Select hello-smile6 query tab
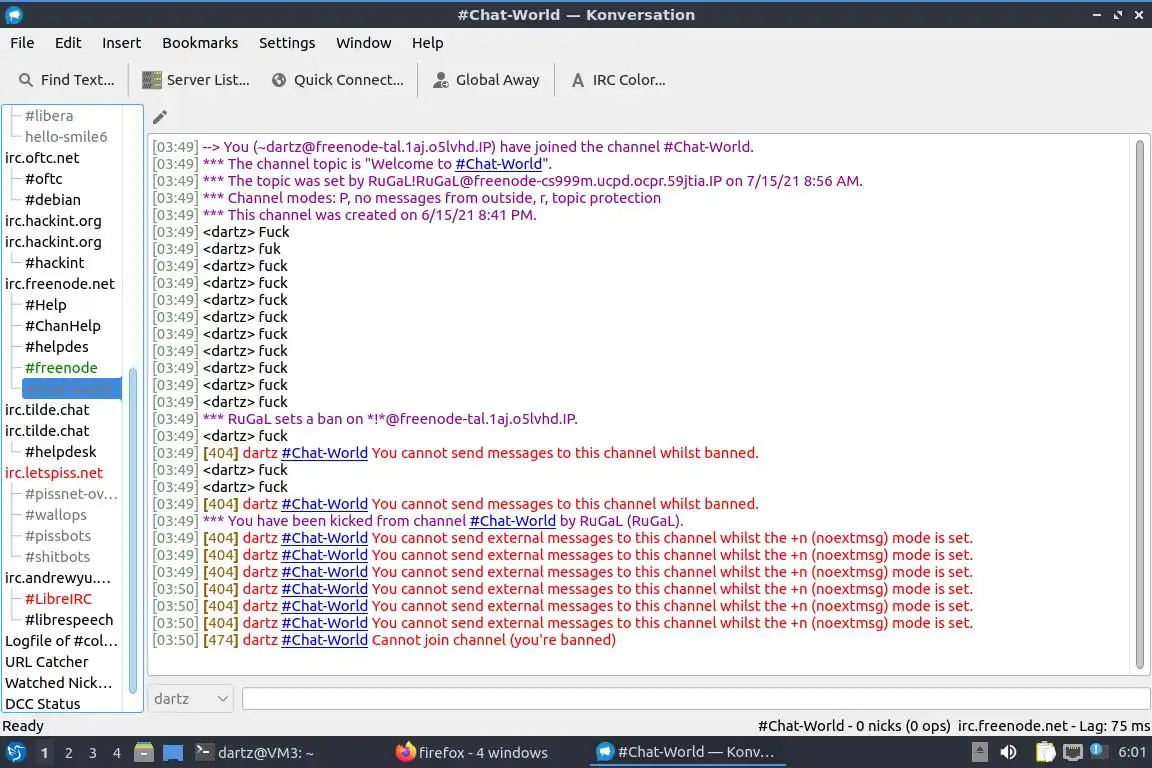Viewport: 1152px width, 768px height. pyautogui.click(x=66, y=137)
